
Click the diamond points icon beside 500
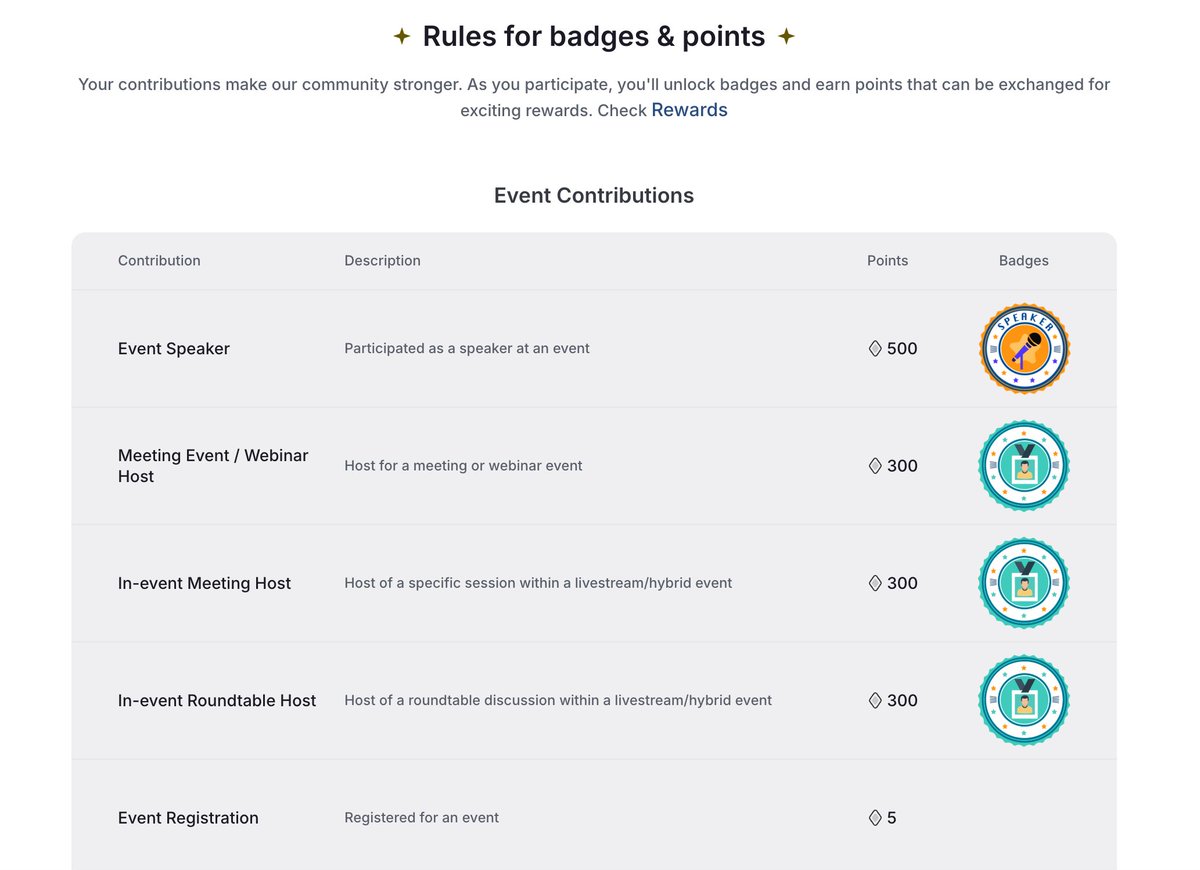coord(875,349)
